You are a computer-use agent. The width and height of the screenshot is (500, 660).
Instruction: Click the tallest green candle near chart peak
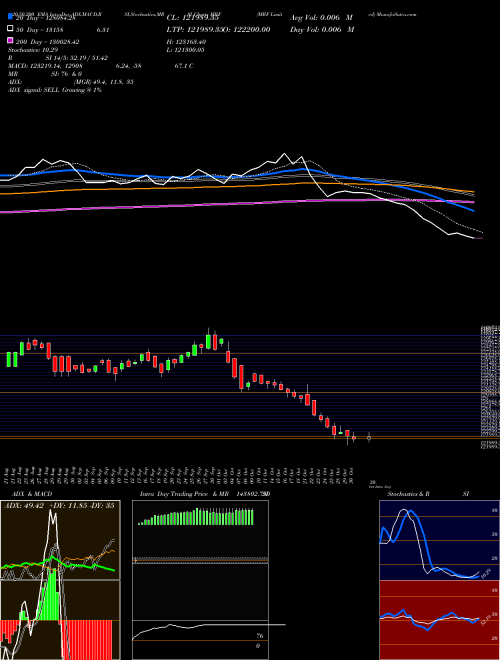coord(208,339)
